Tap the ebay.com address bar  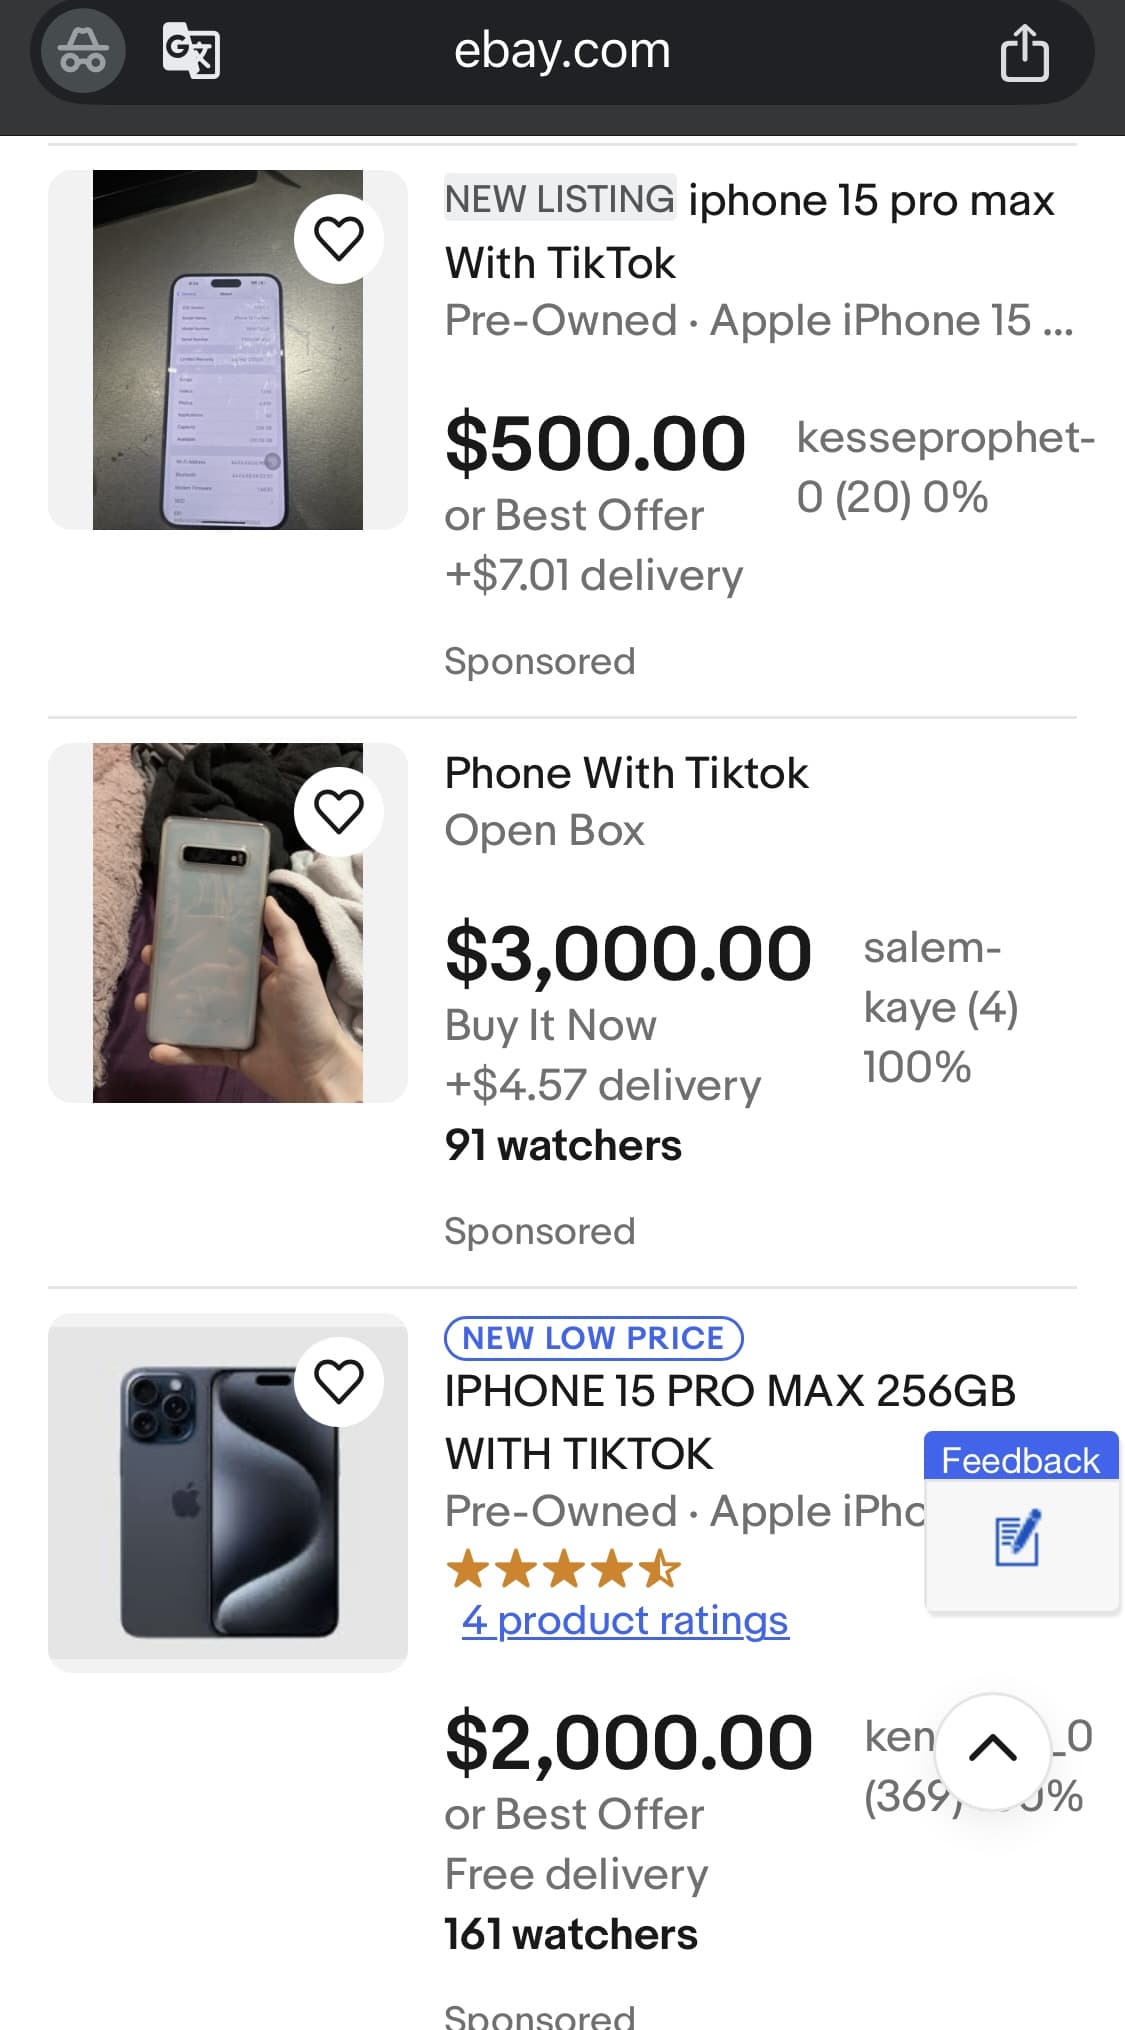coord(562,50)
